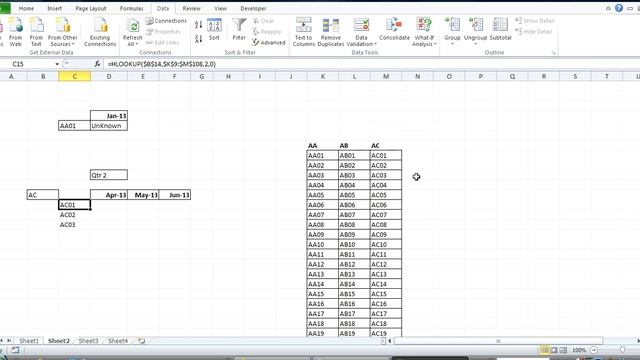Open Advanced filter options
Image resolution: width=640 pixels, height=360 pixels.
point(269,42)
